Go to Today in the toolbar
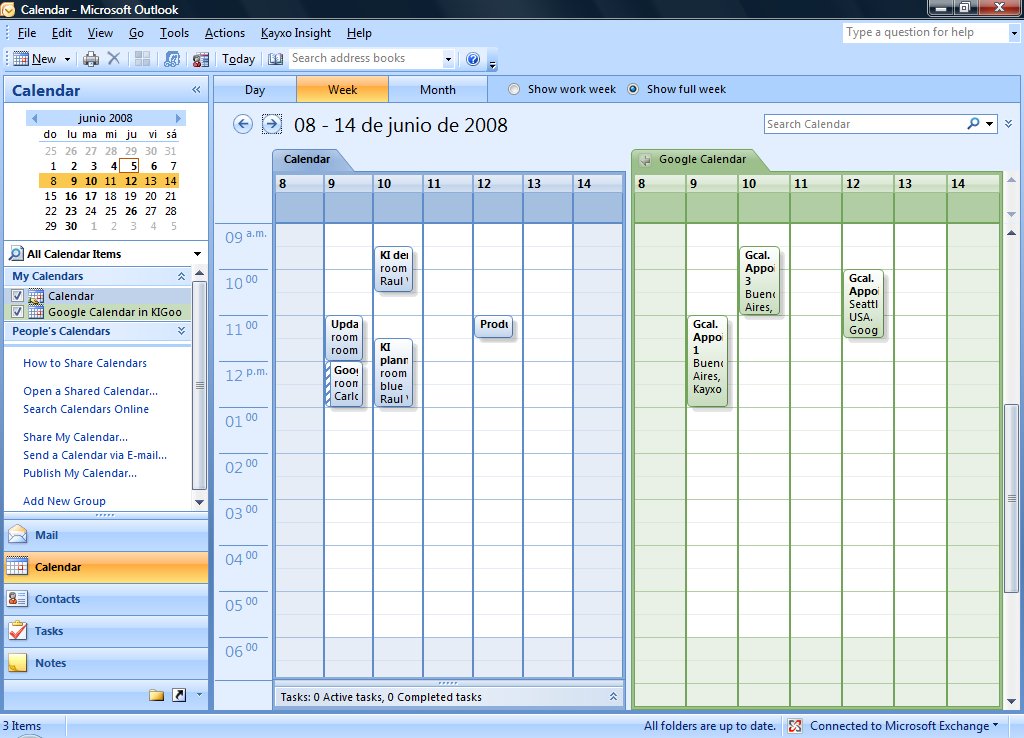 (x=238, y=59)
